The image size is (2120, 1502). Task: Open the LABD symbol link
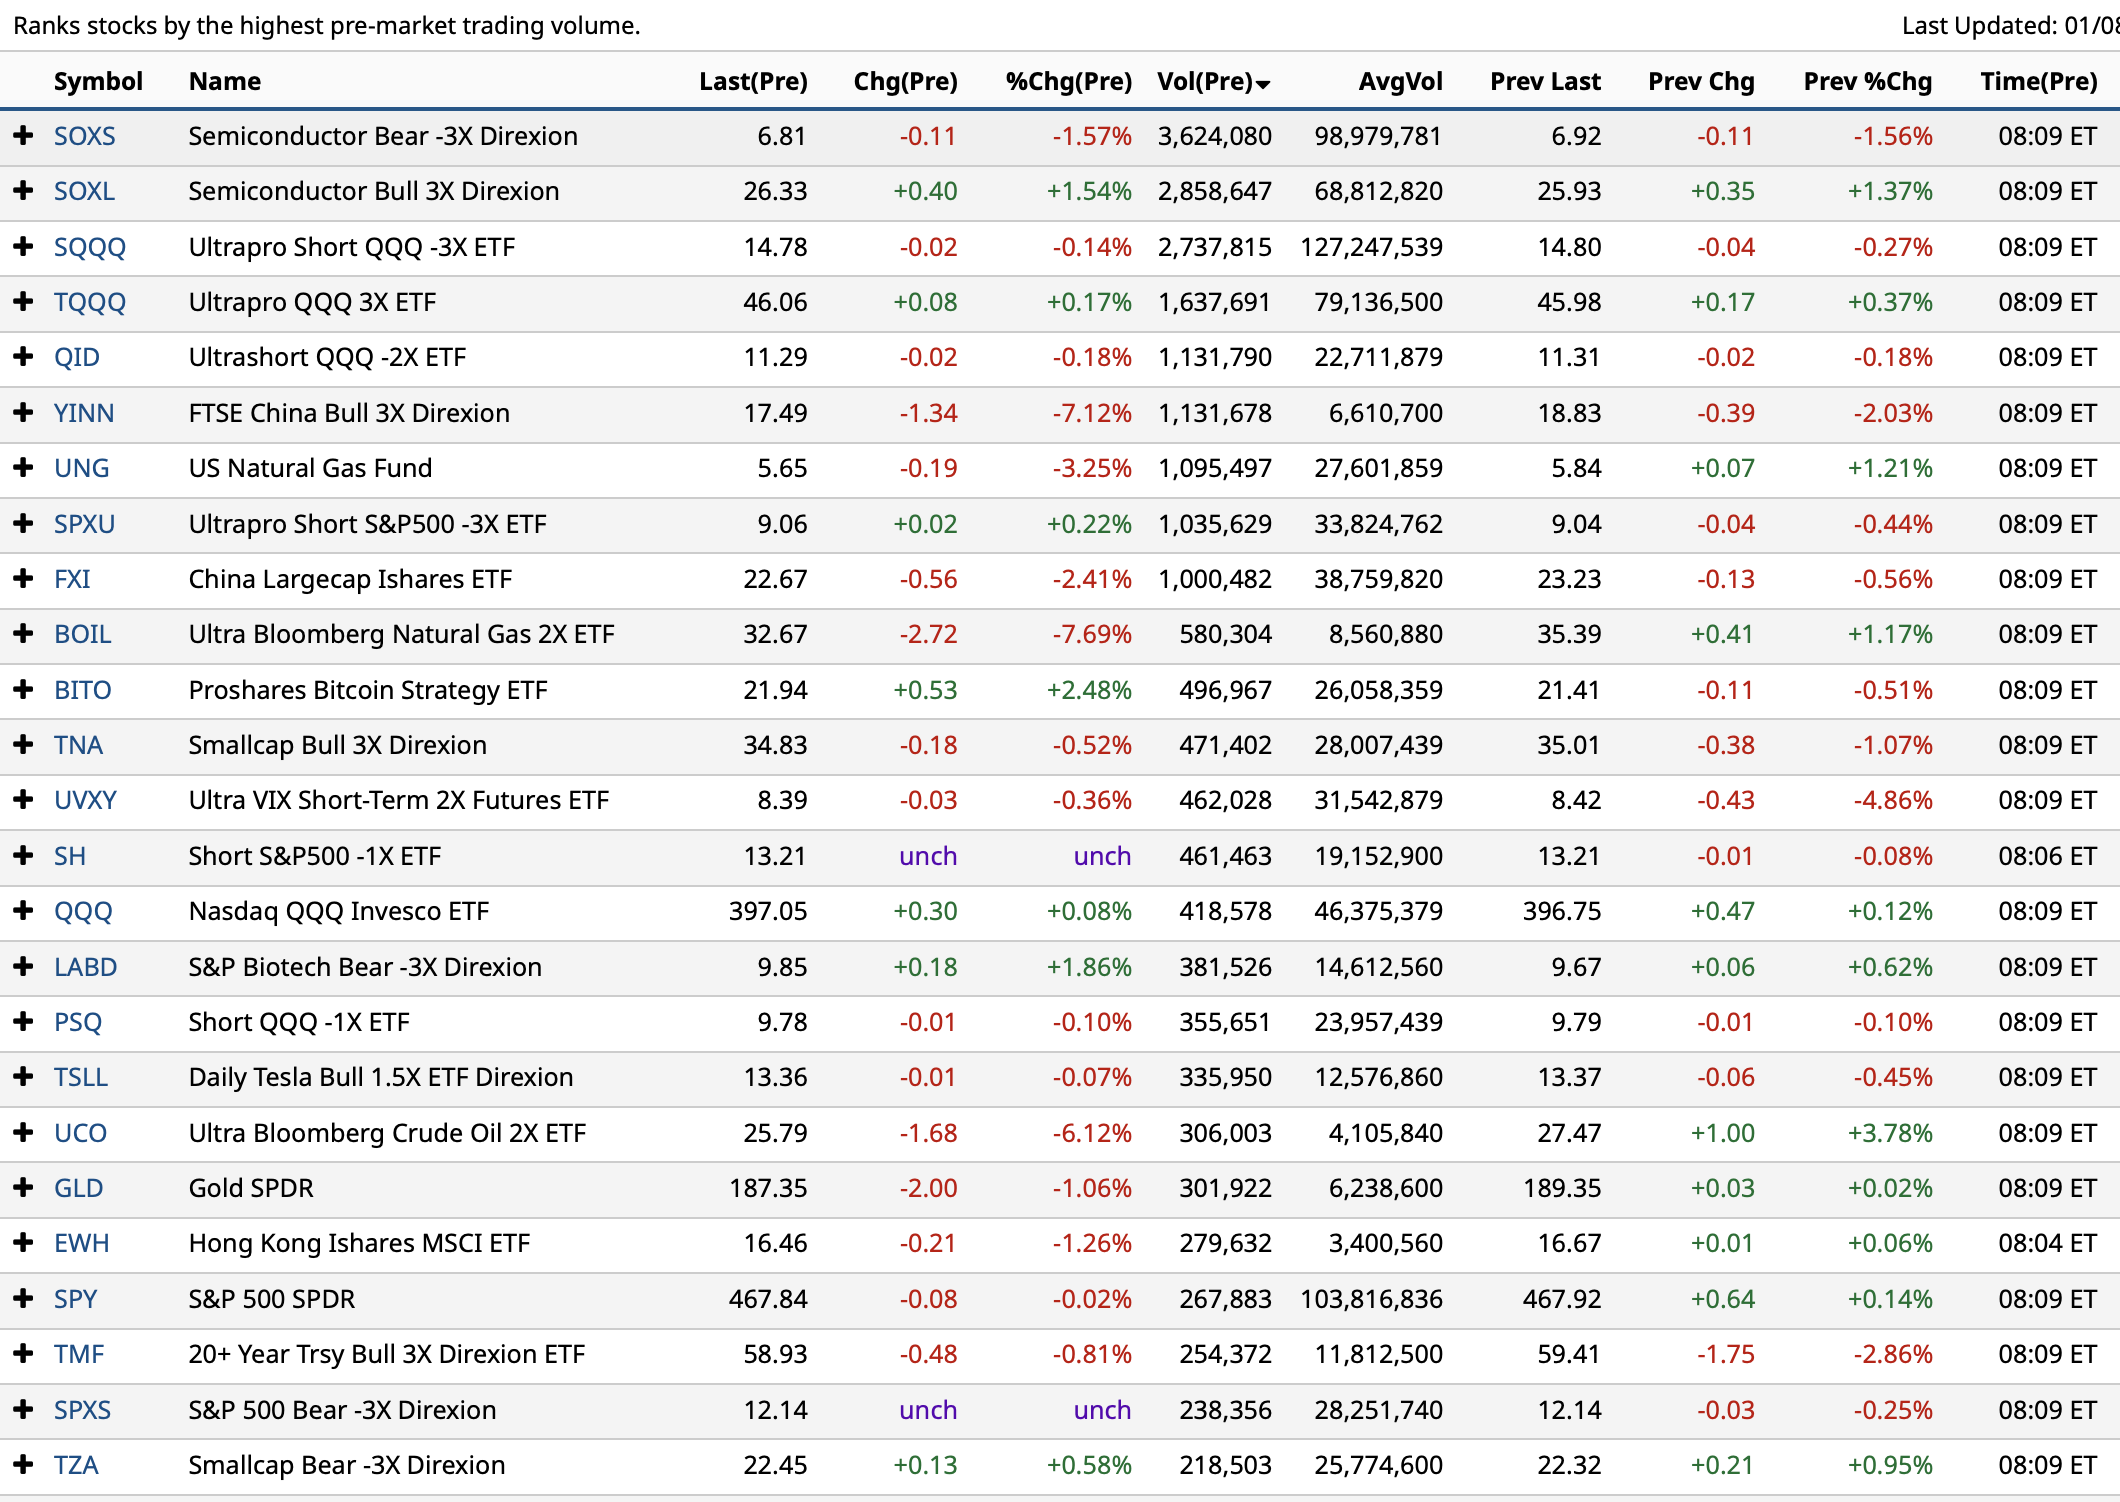[85, 967]
